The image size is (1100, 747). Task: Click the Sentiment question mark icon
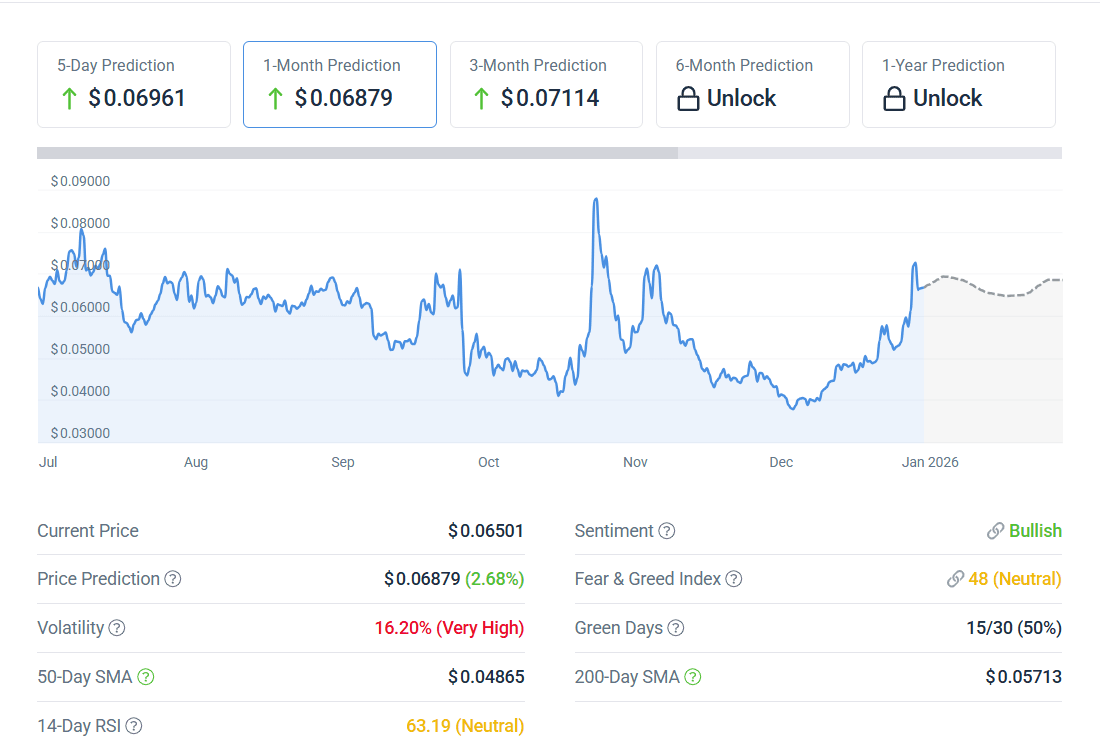click(x=666, y=531)
